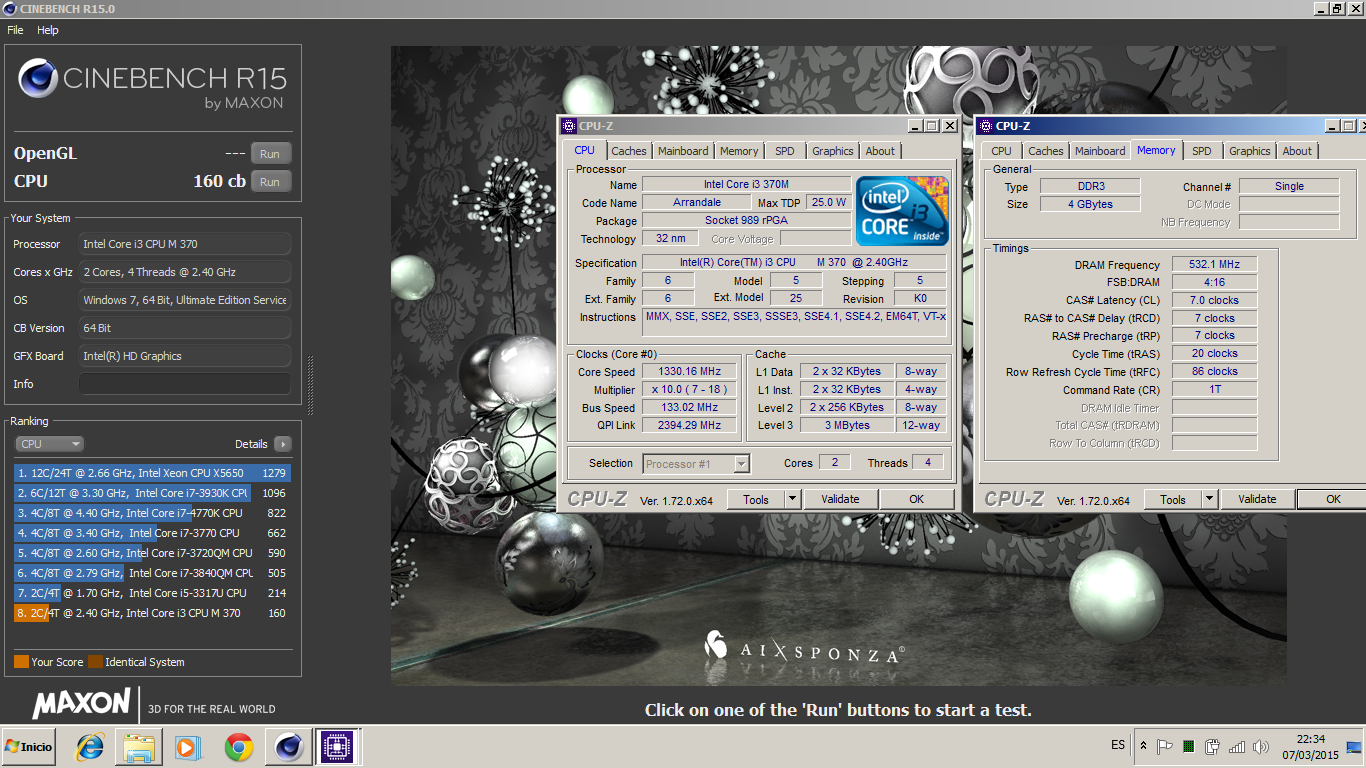Click green square tray icon
The width and height of the screenshot is (1366, 768).
pos(1188,746)
